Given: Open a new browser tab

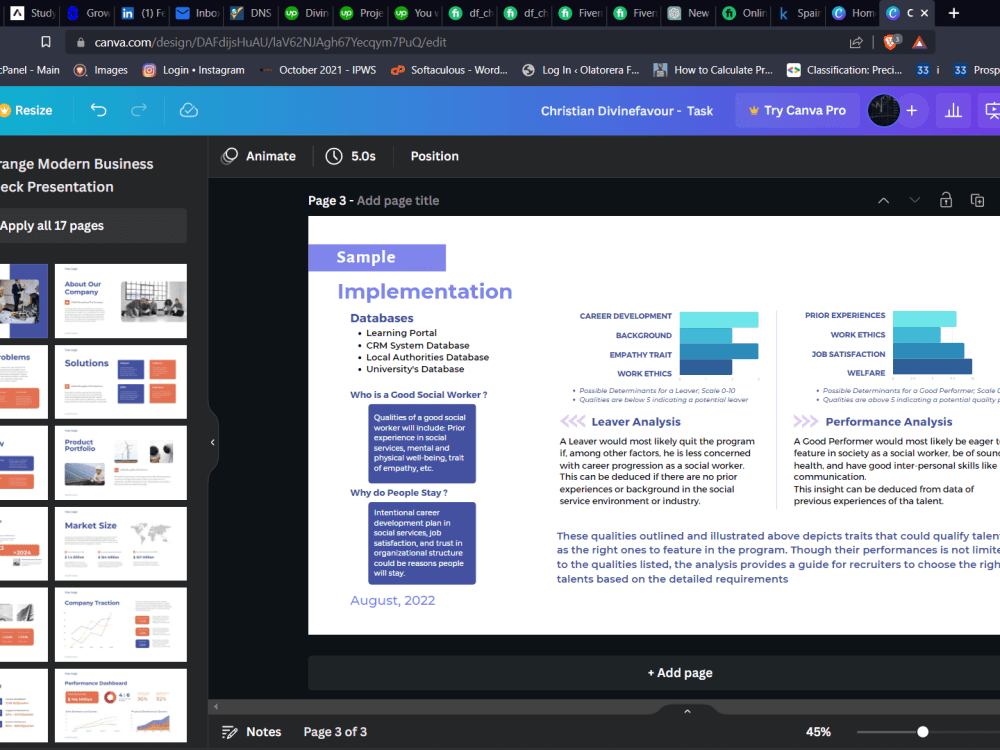Looking at the screenshot, I should coord(953,13).
